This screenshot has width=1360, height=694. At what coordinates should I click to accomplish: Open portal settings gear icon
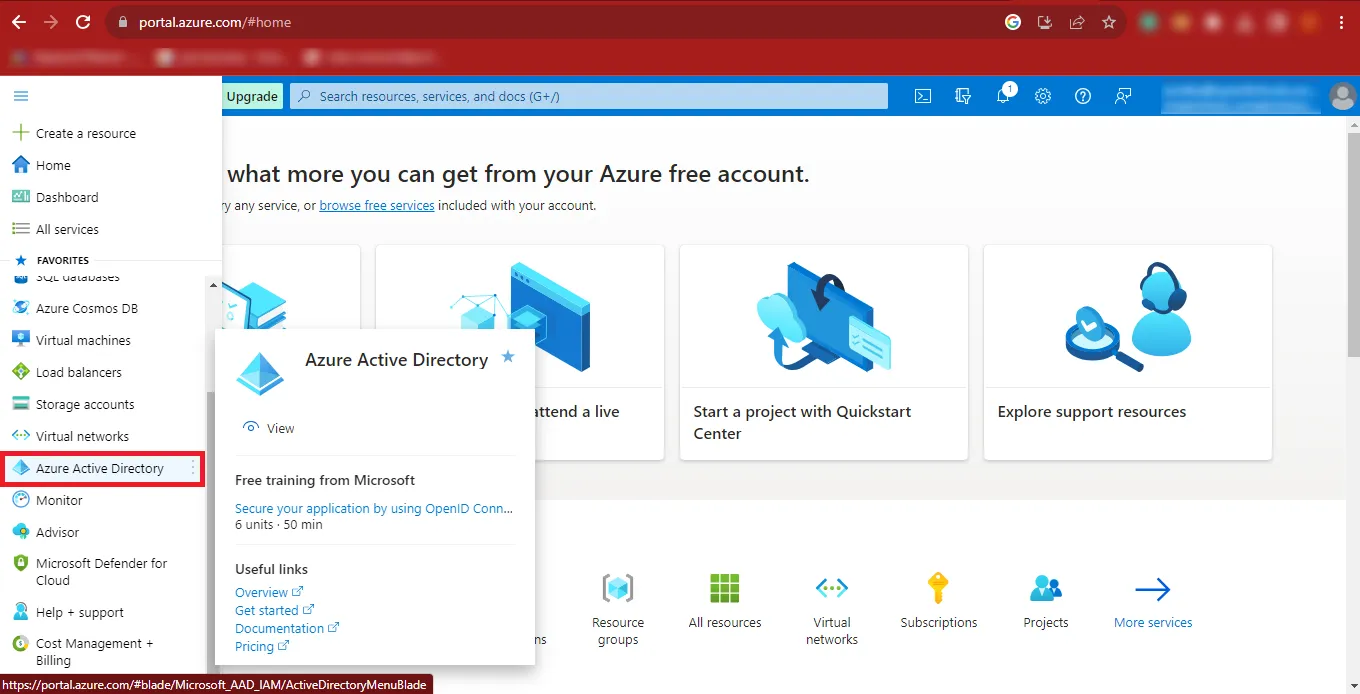click(1043, 96)
